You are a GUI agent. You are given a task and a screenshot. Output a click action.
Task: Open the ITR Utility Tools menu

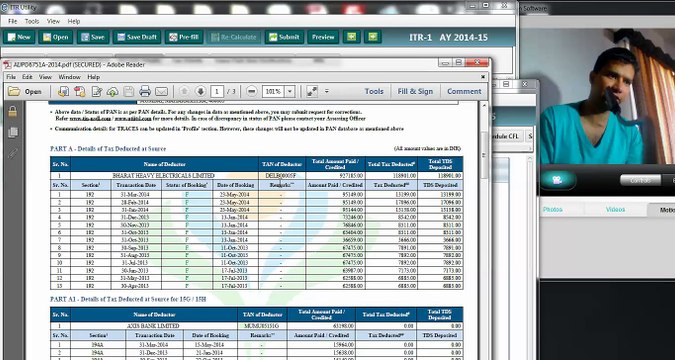[x=32, y=21]
